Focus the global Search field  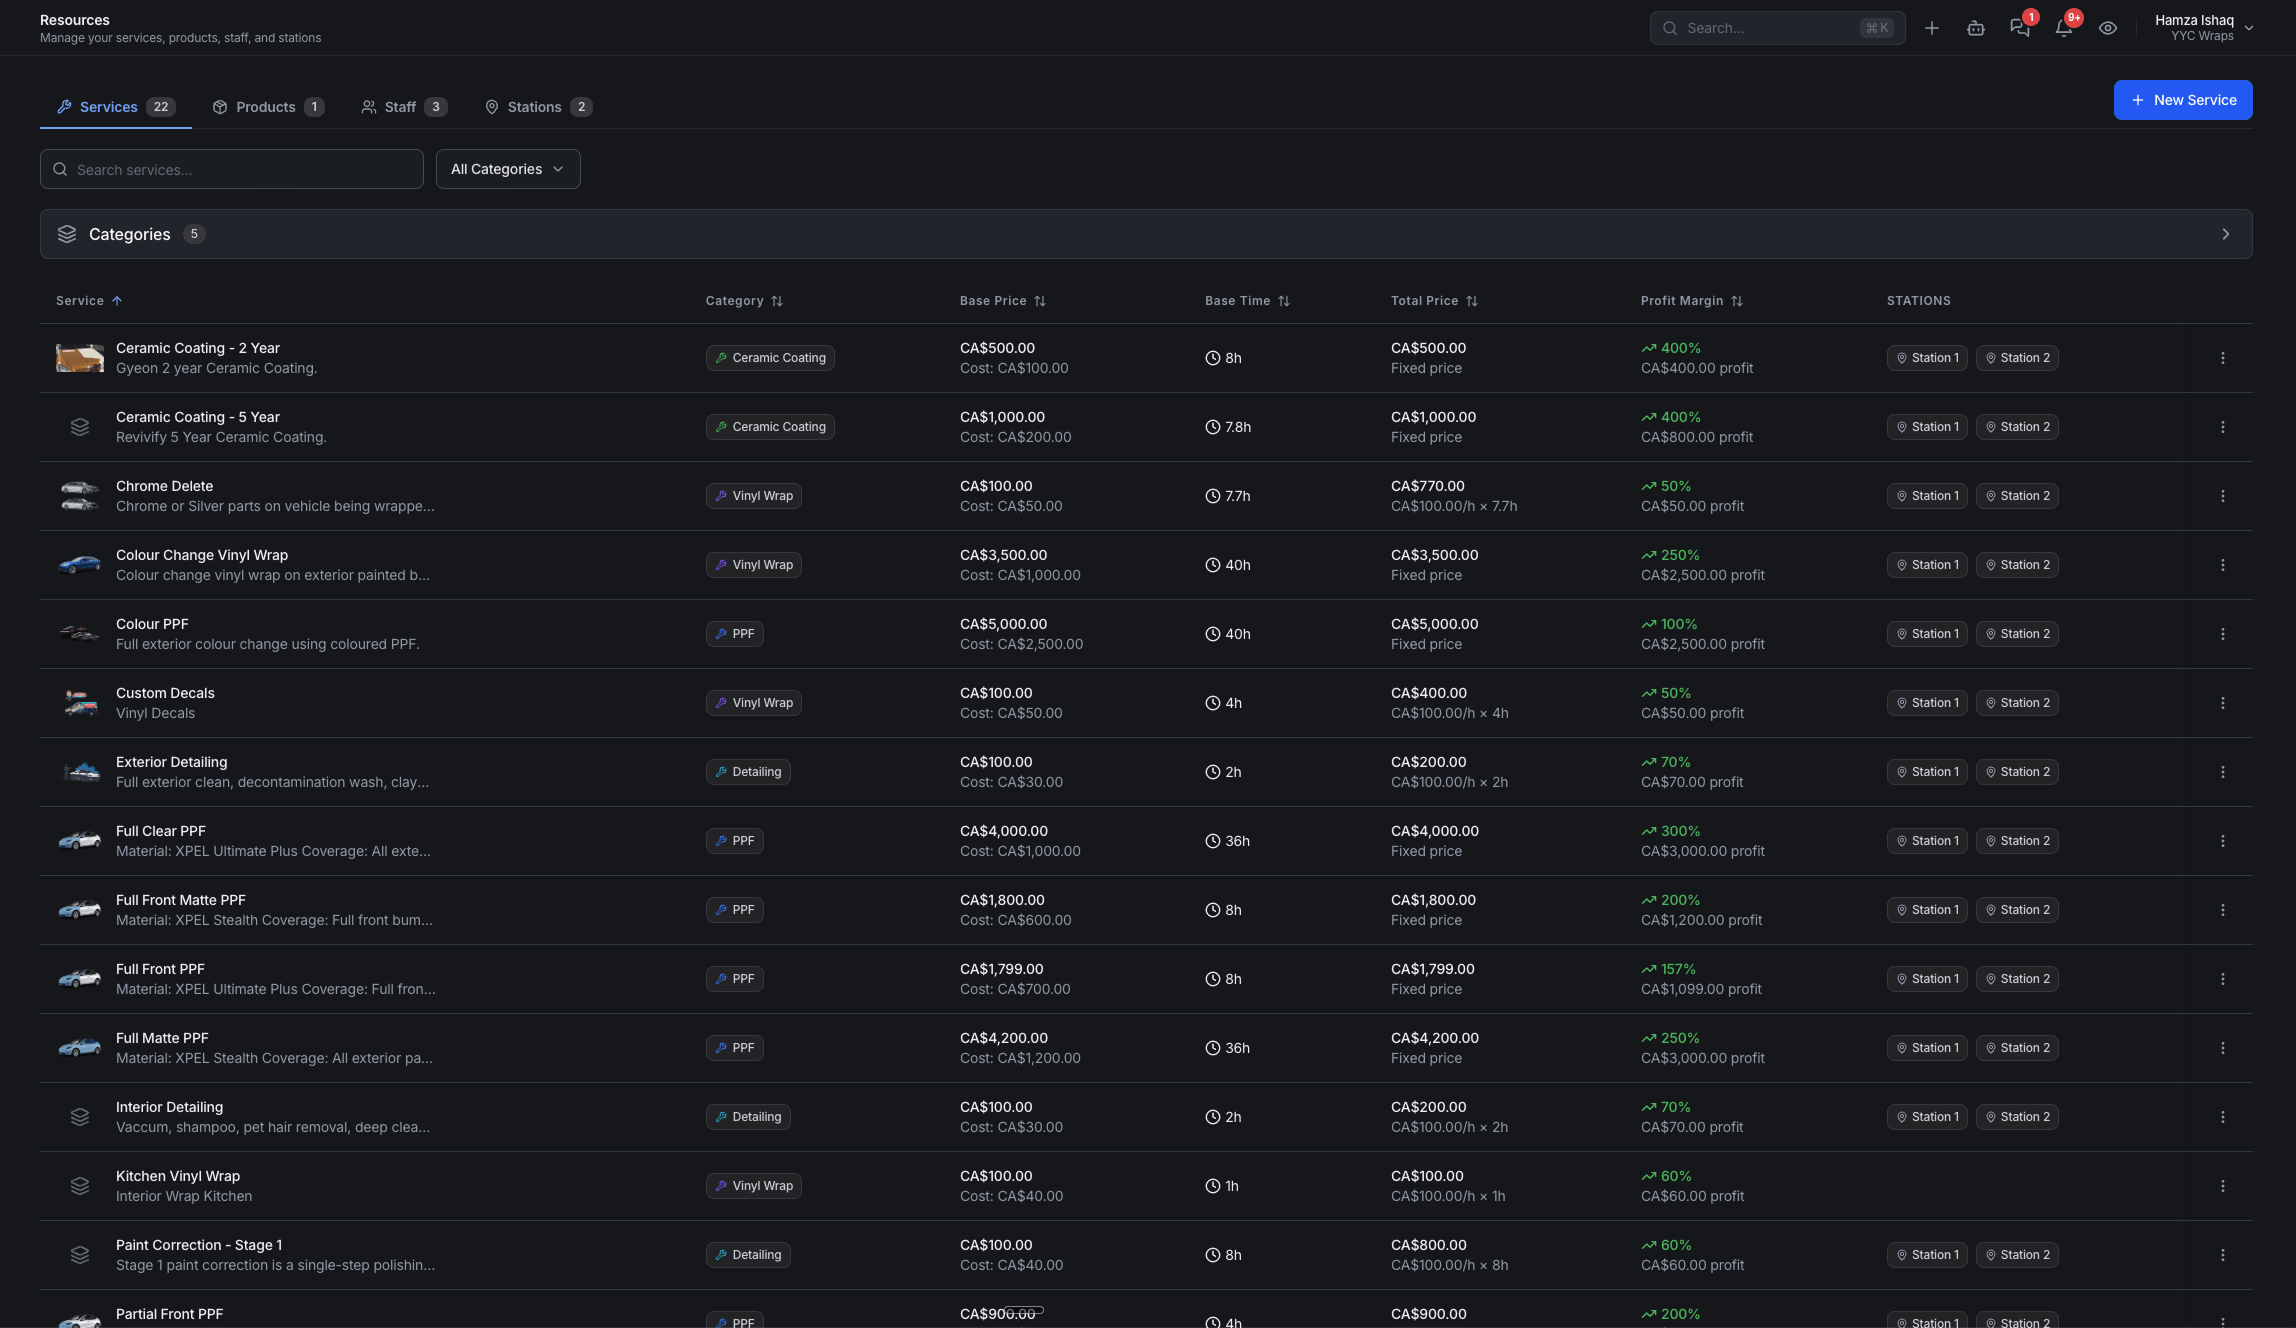pos(1777,28)
